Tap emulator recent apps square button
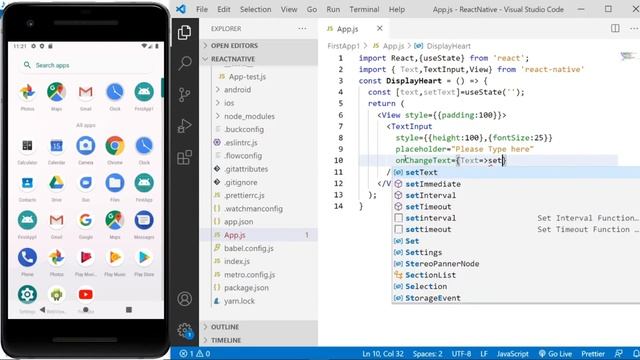 coord(129,310)
